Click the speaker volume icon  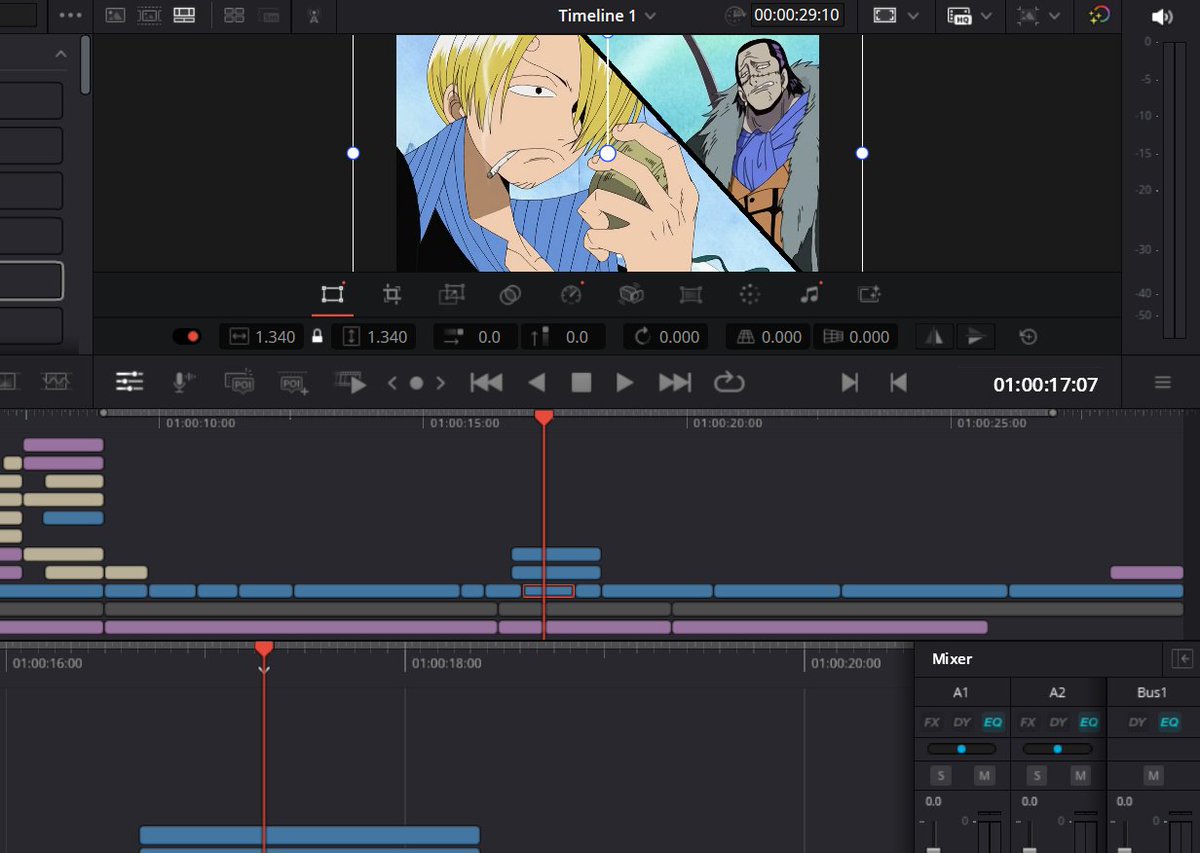click(1161, 16)
